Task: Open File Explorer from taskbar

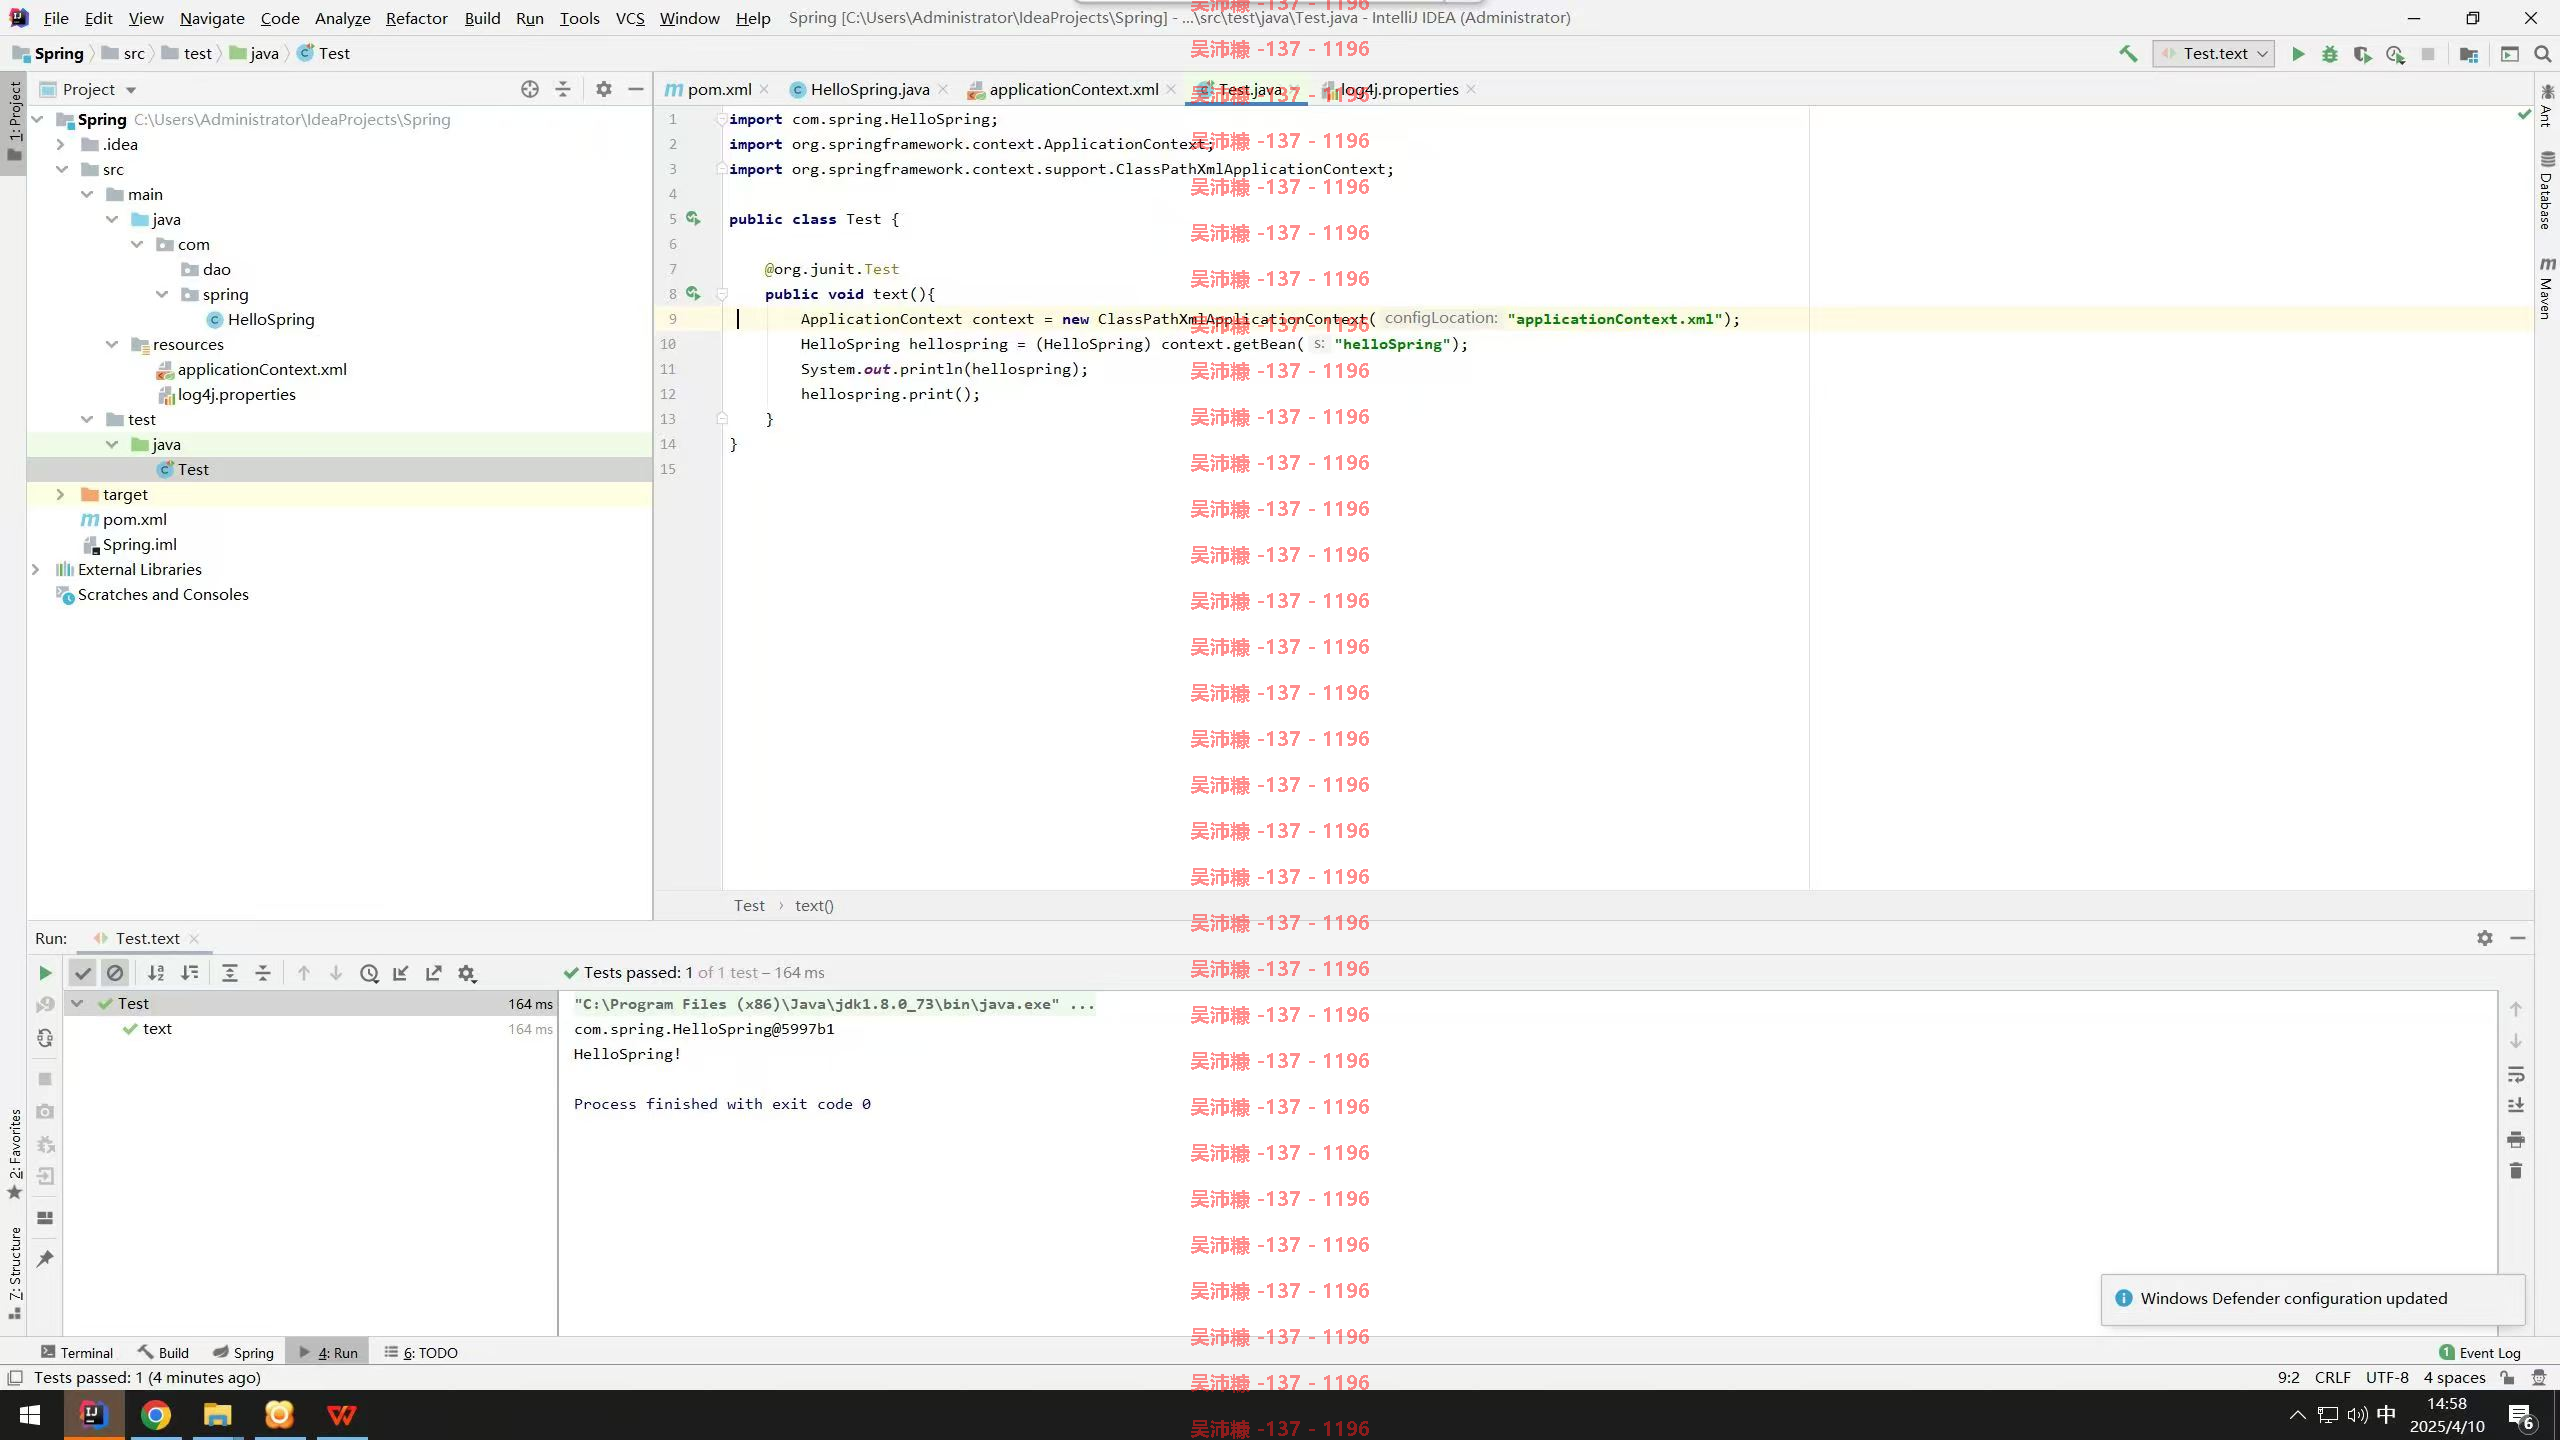Action: pyautogui.click(x=217, y=1415)
